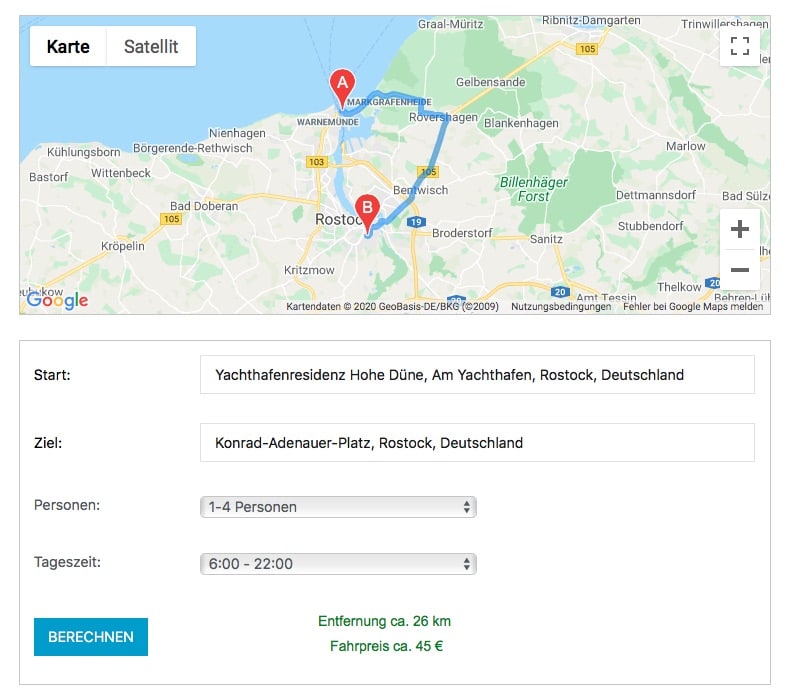Click the Google logo on the map
Screen dimensions: 790x700
coord(57,299)
